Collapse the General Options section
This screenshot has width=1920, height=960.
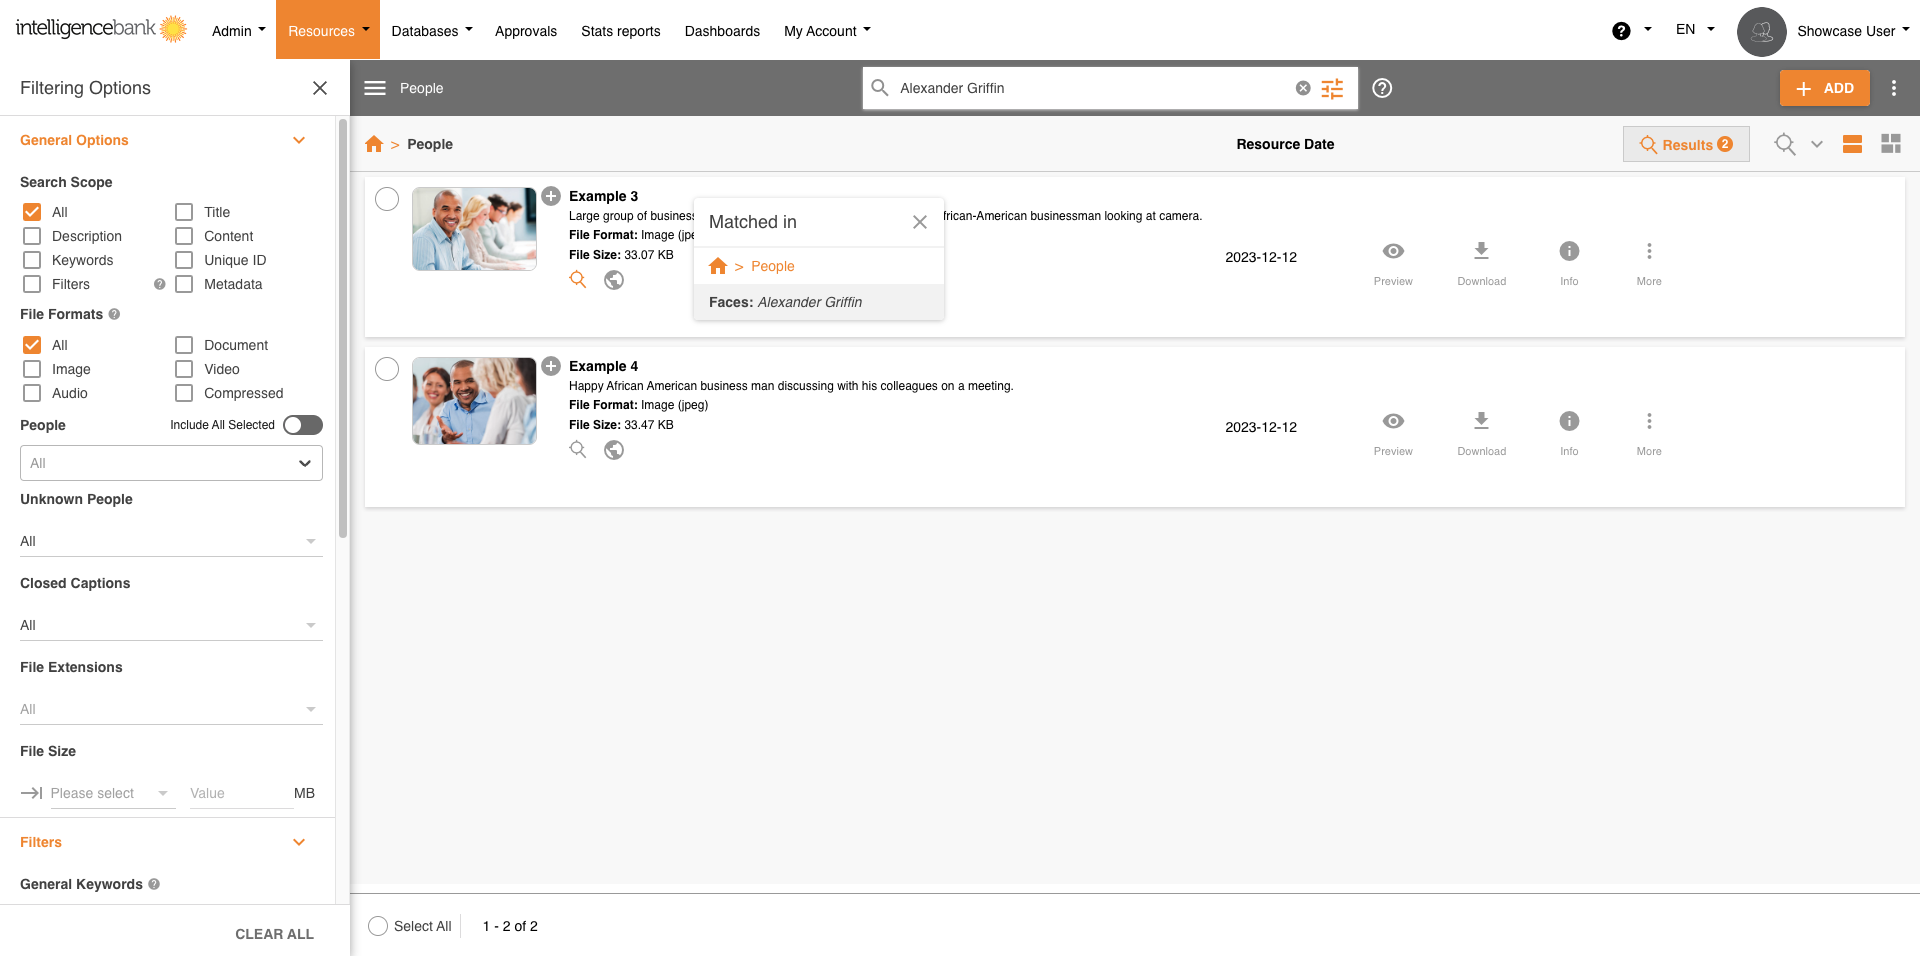(299, 140)
